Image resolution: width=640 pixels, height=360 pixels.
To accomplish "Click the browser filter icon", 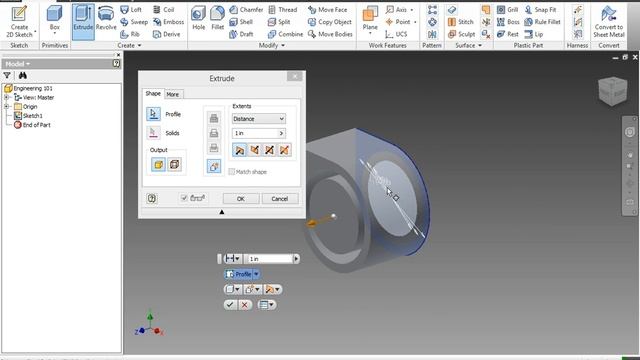I will pos(7,75).
